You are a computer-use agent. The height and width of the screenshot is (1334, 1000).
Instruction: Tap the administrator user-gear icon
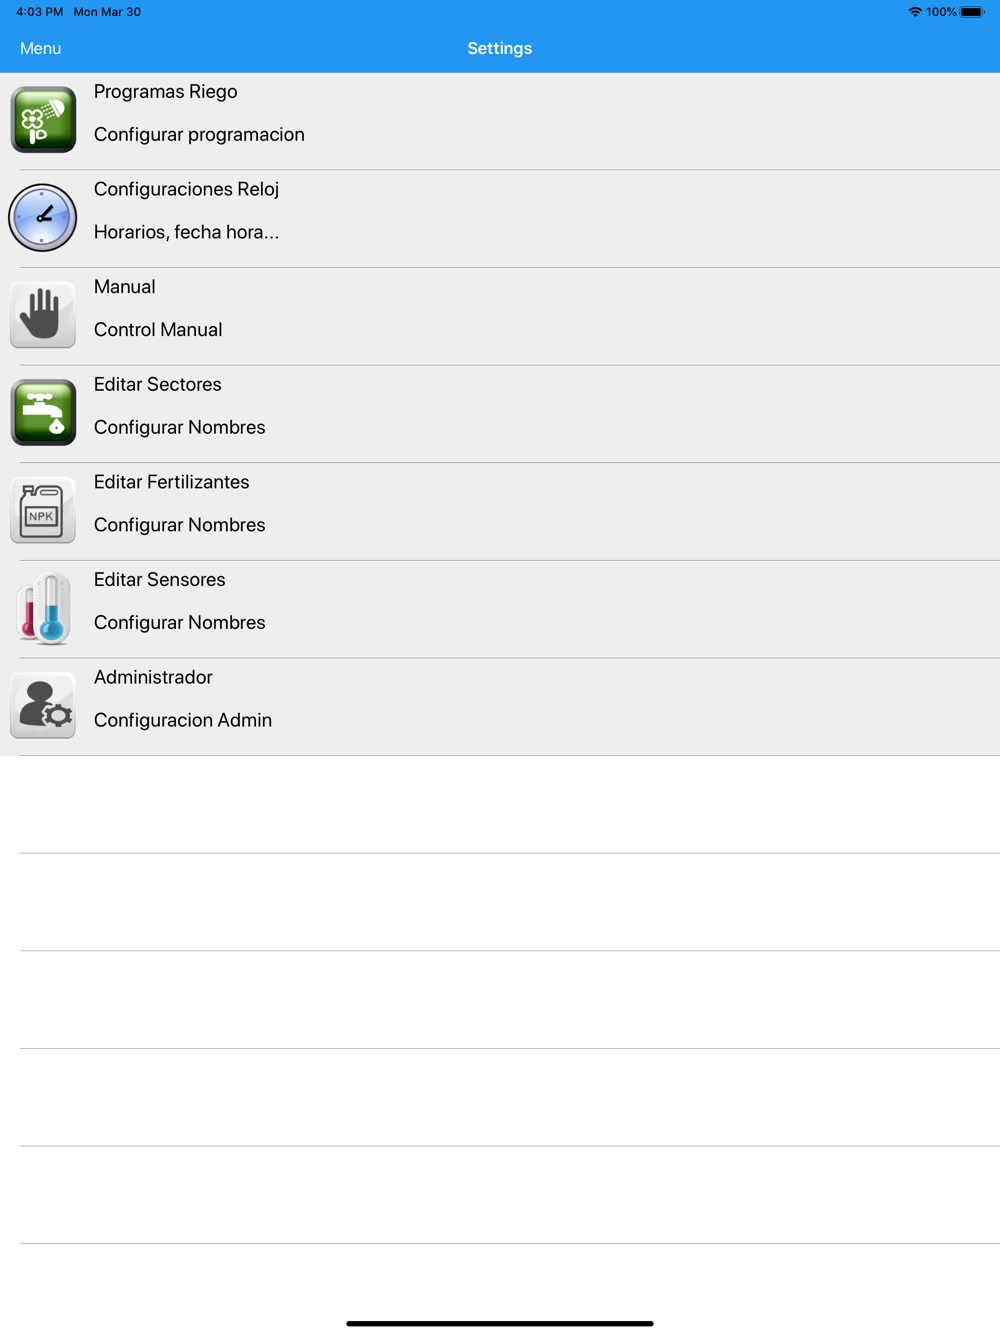point(43,705)
